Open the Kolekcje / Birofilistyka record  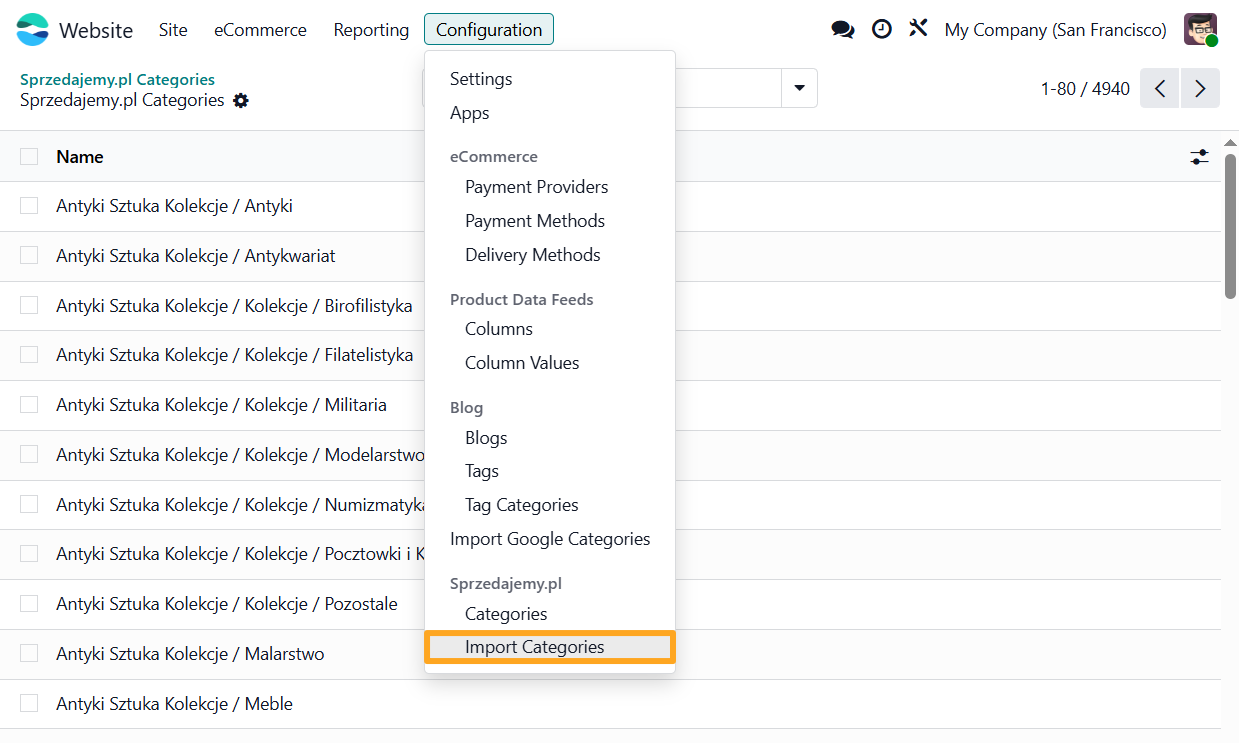coord(234,306)
